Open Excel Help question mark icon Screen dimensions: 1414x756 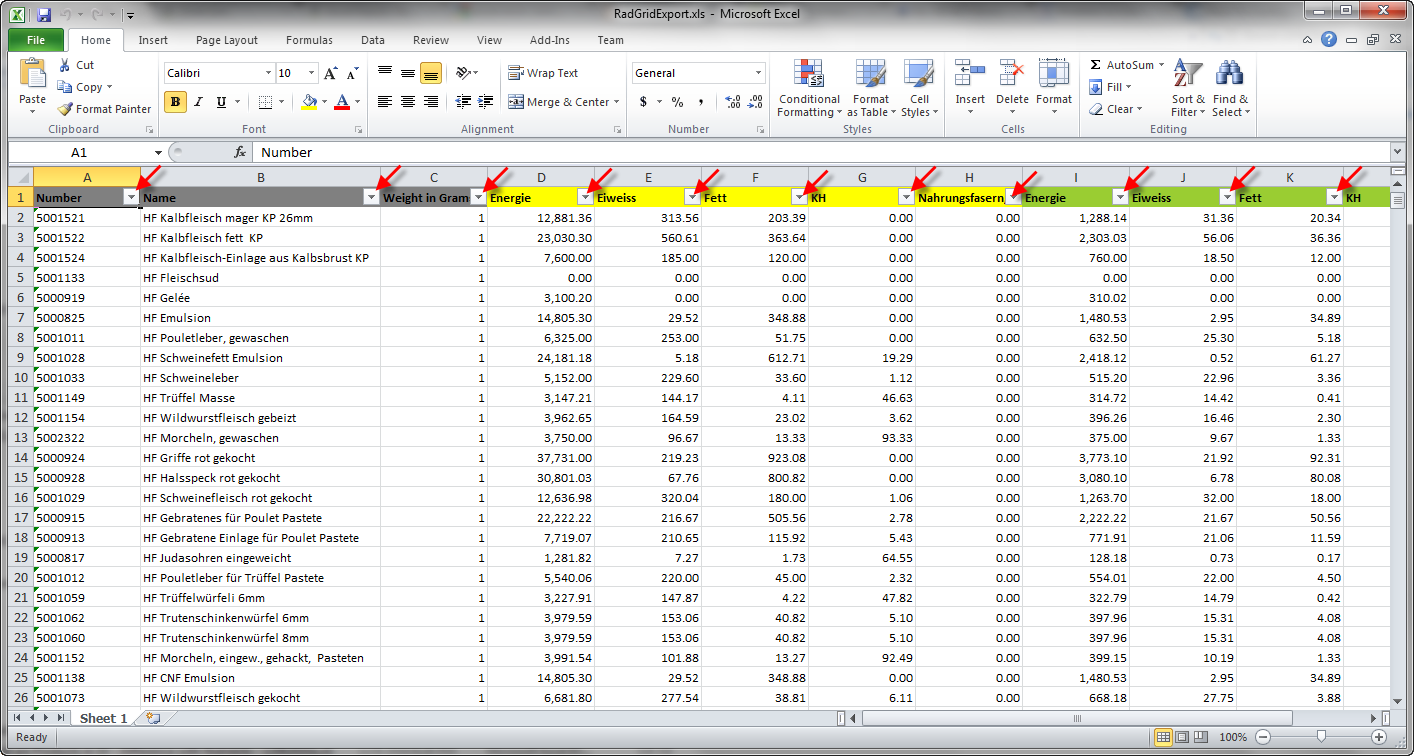(x=1328, y=40)
